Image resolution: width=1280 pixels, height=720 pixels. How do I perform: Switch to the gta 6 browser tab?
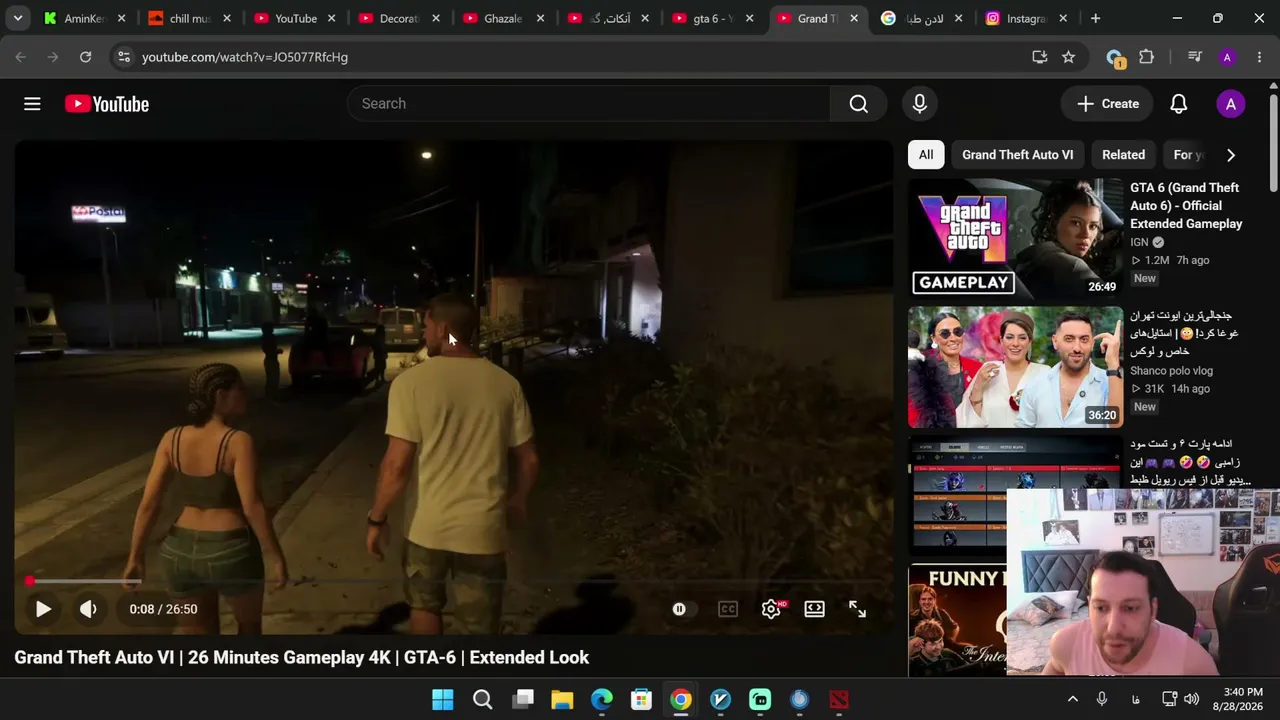(x=713, y=18)
